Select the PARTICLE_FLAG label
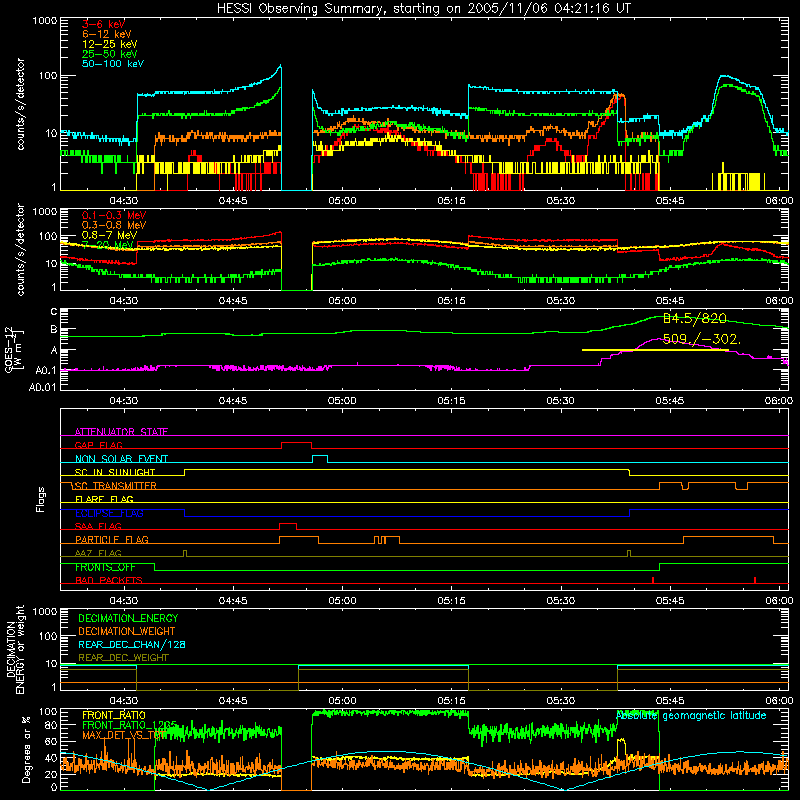 [x=112, y=540]
